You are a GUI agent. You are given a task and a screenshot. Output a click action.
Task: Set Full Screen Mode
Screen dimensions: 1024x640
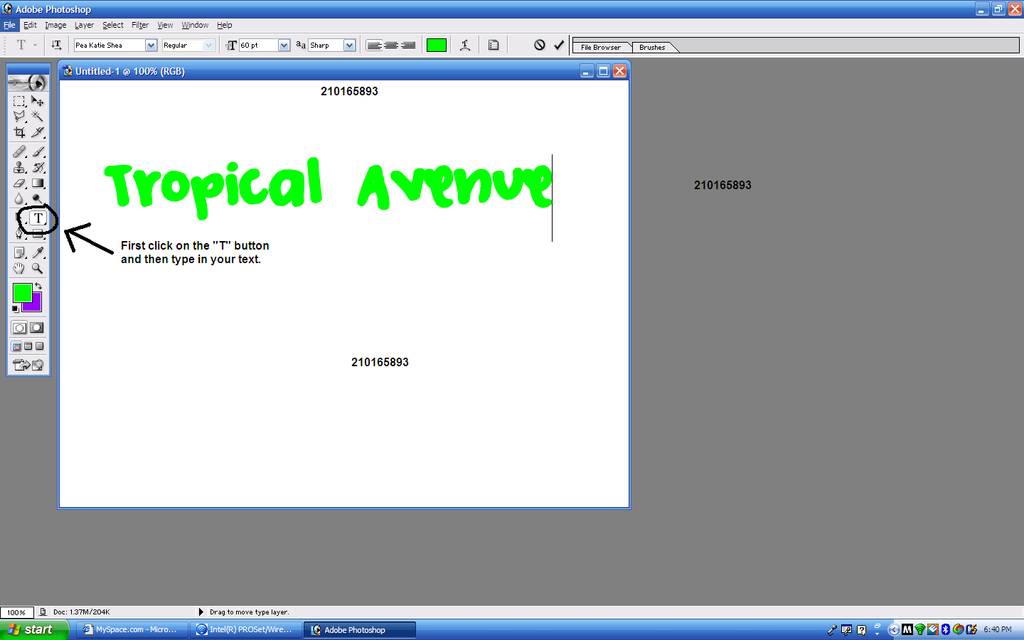pos(39,347)
